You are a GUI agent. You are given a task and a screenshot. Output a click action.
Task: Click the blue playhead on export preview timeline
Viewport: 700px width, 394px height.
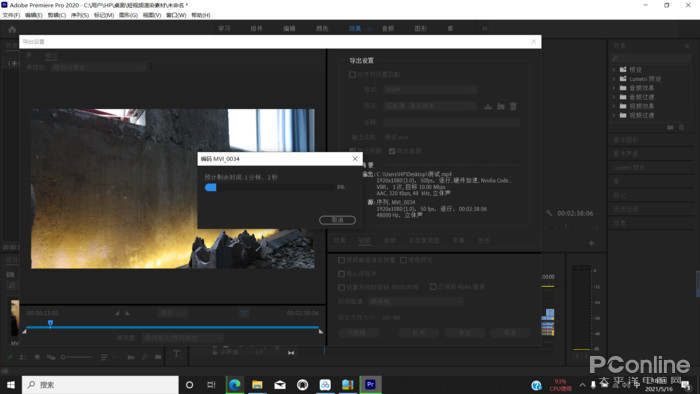50,323
